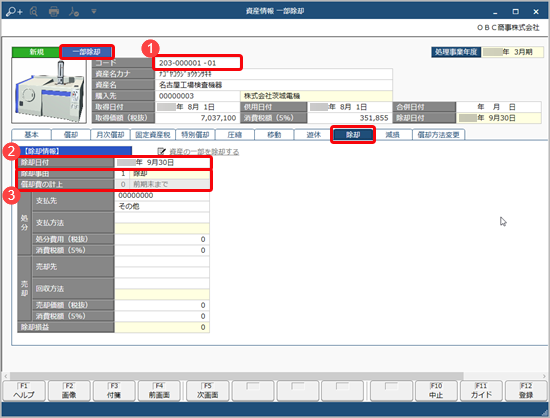Click the search preview icon in title bar
This screenshot has height=418, width=550.
(x=34, y=11)
